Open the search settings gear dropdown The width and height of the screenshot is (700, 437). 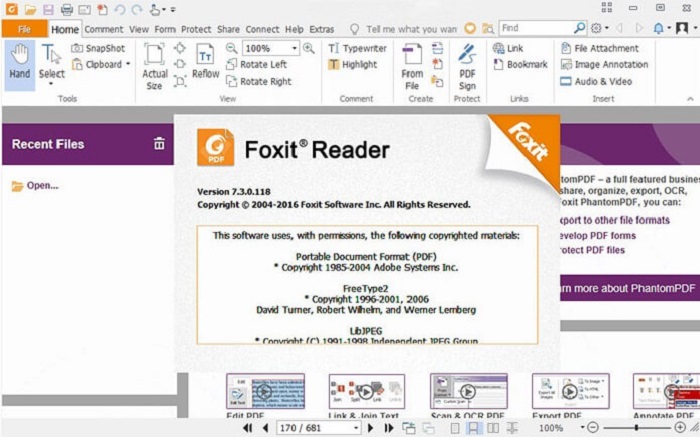point(600,28)
